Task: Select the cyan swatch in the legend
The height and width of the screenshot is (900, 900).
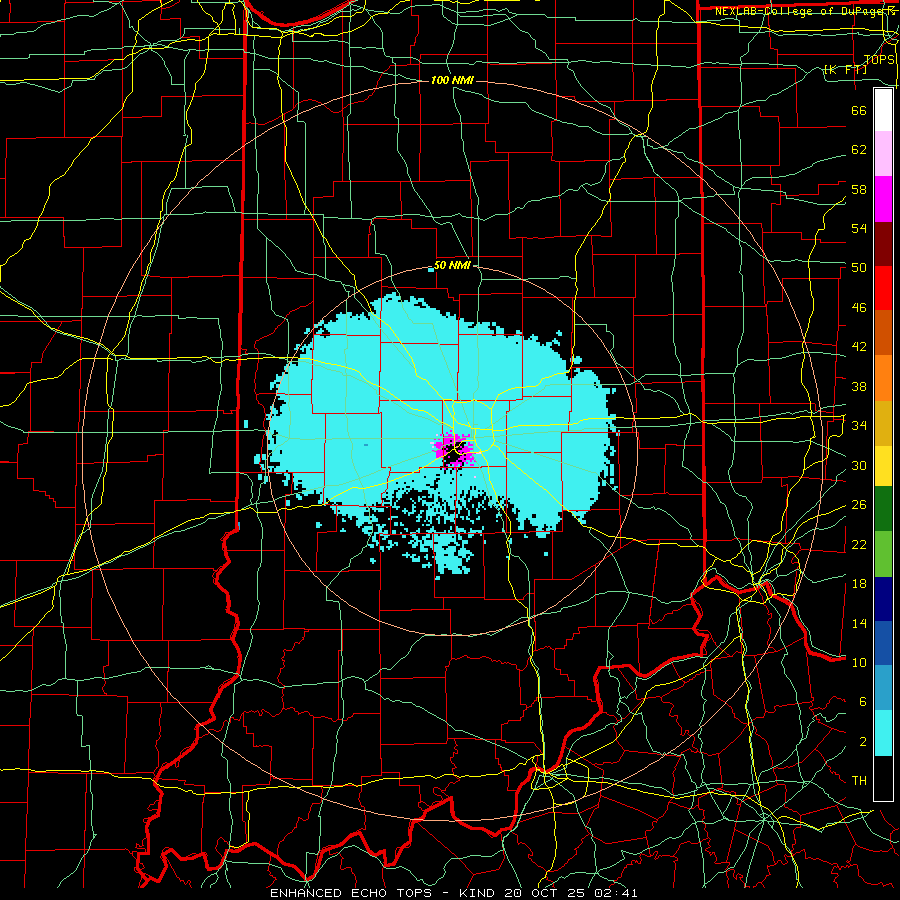Action: tap(883, 733)
